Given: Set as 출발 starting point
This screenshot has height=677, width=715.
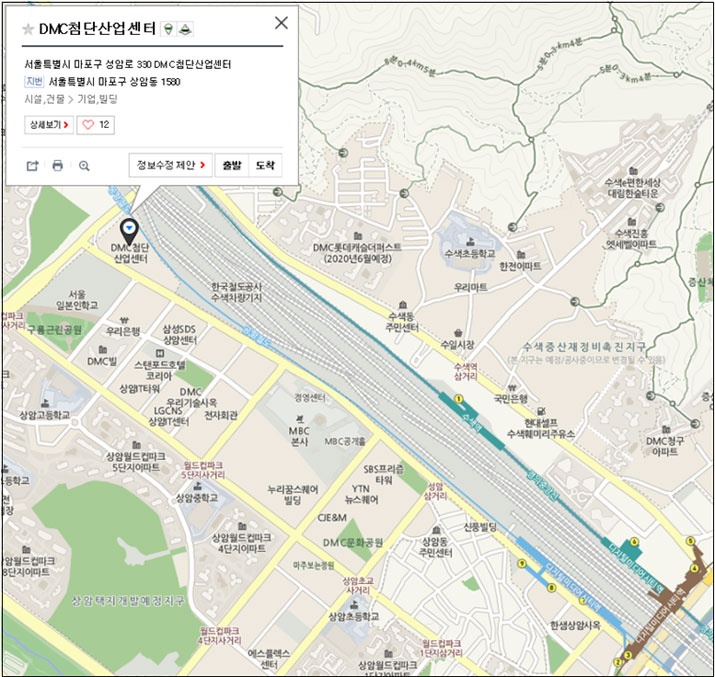Looking at the screenshot, I should pos(231,165).
